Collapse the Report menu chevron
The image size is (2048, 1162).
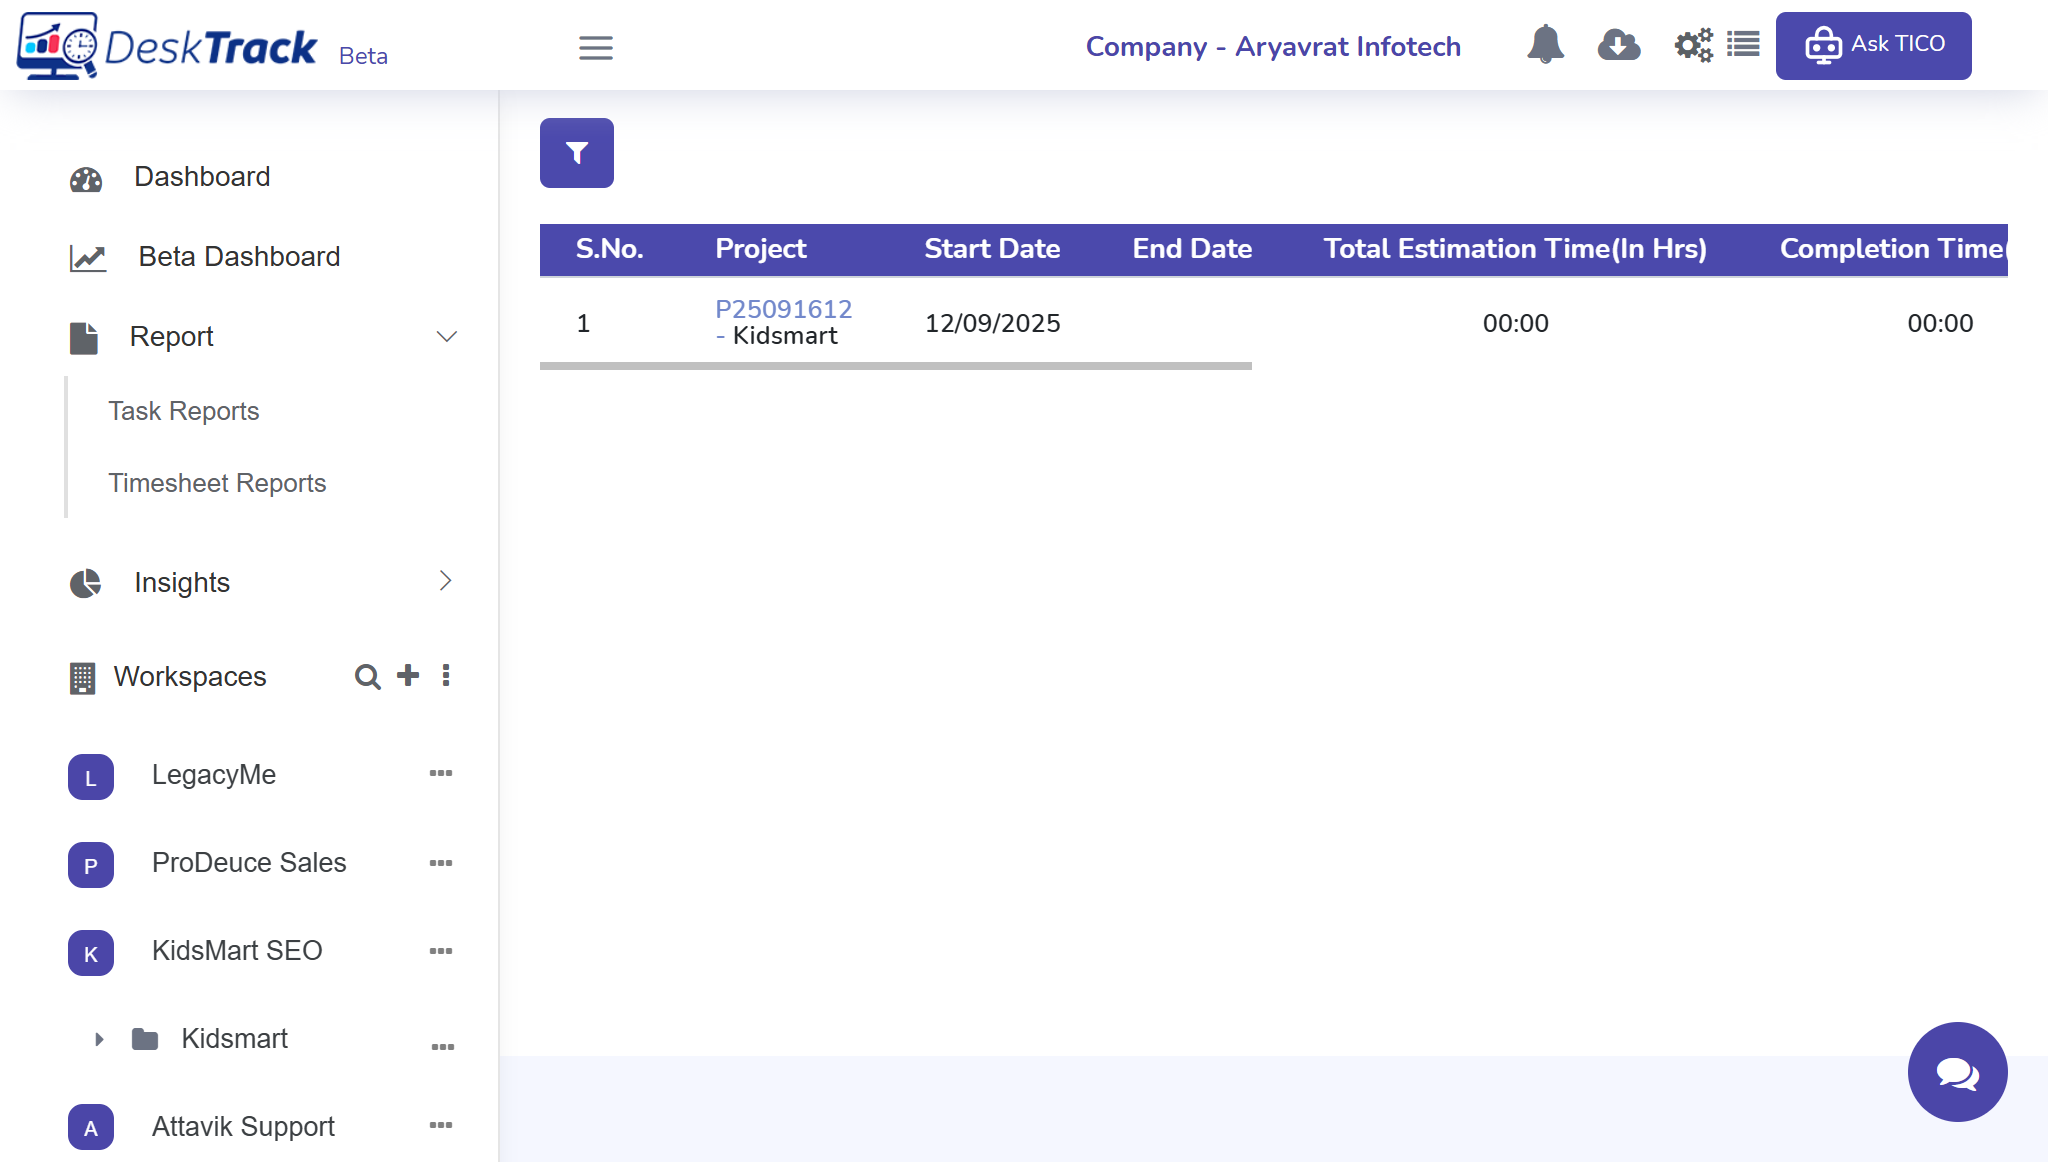click(447, 337)
